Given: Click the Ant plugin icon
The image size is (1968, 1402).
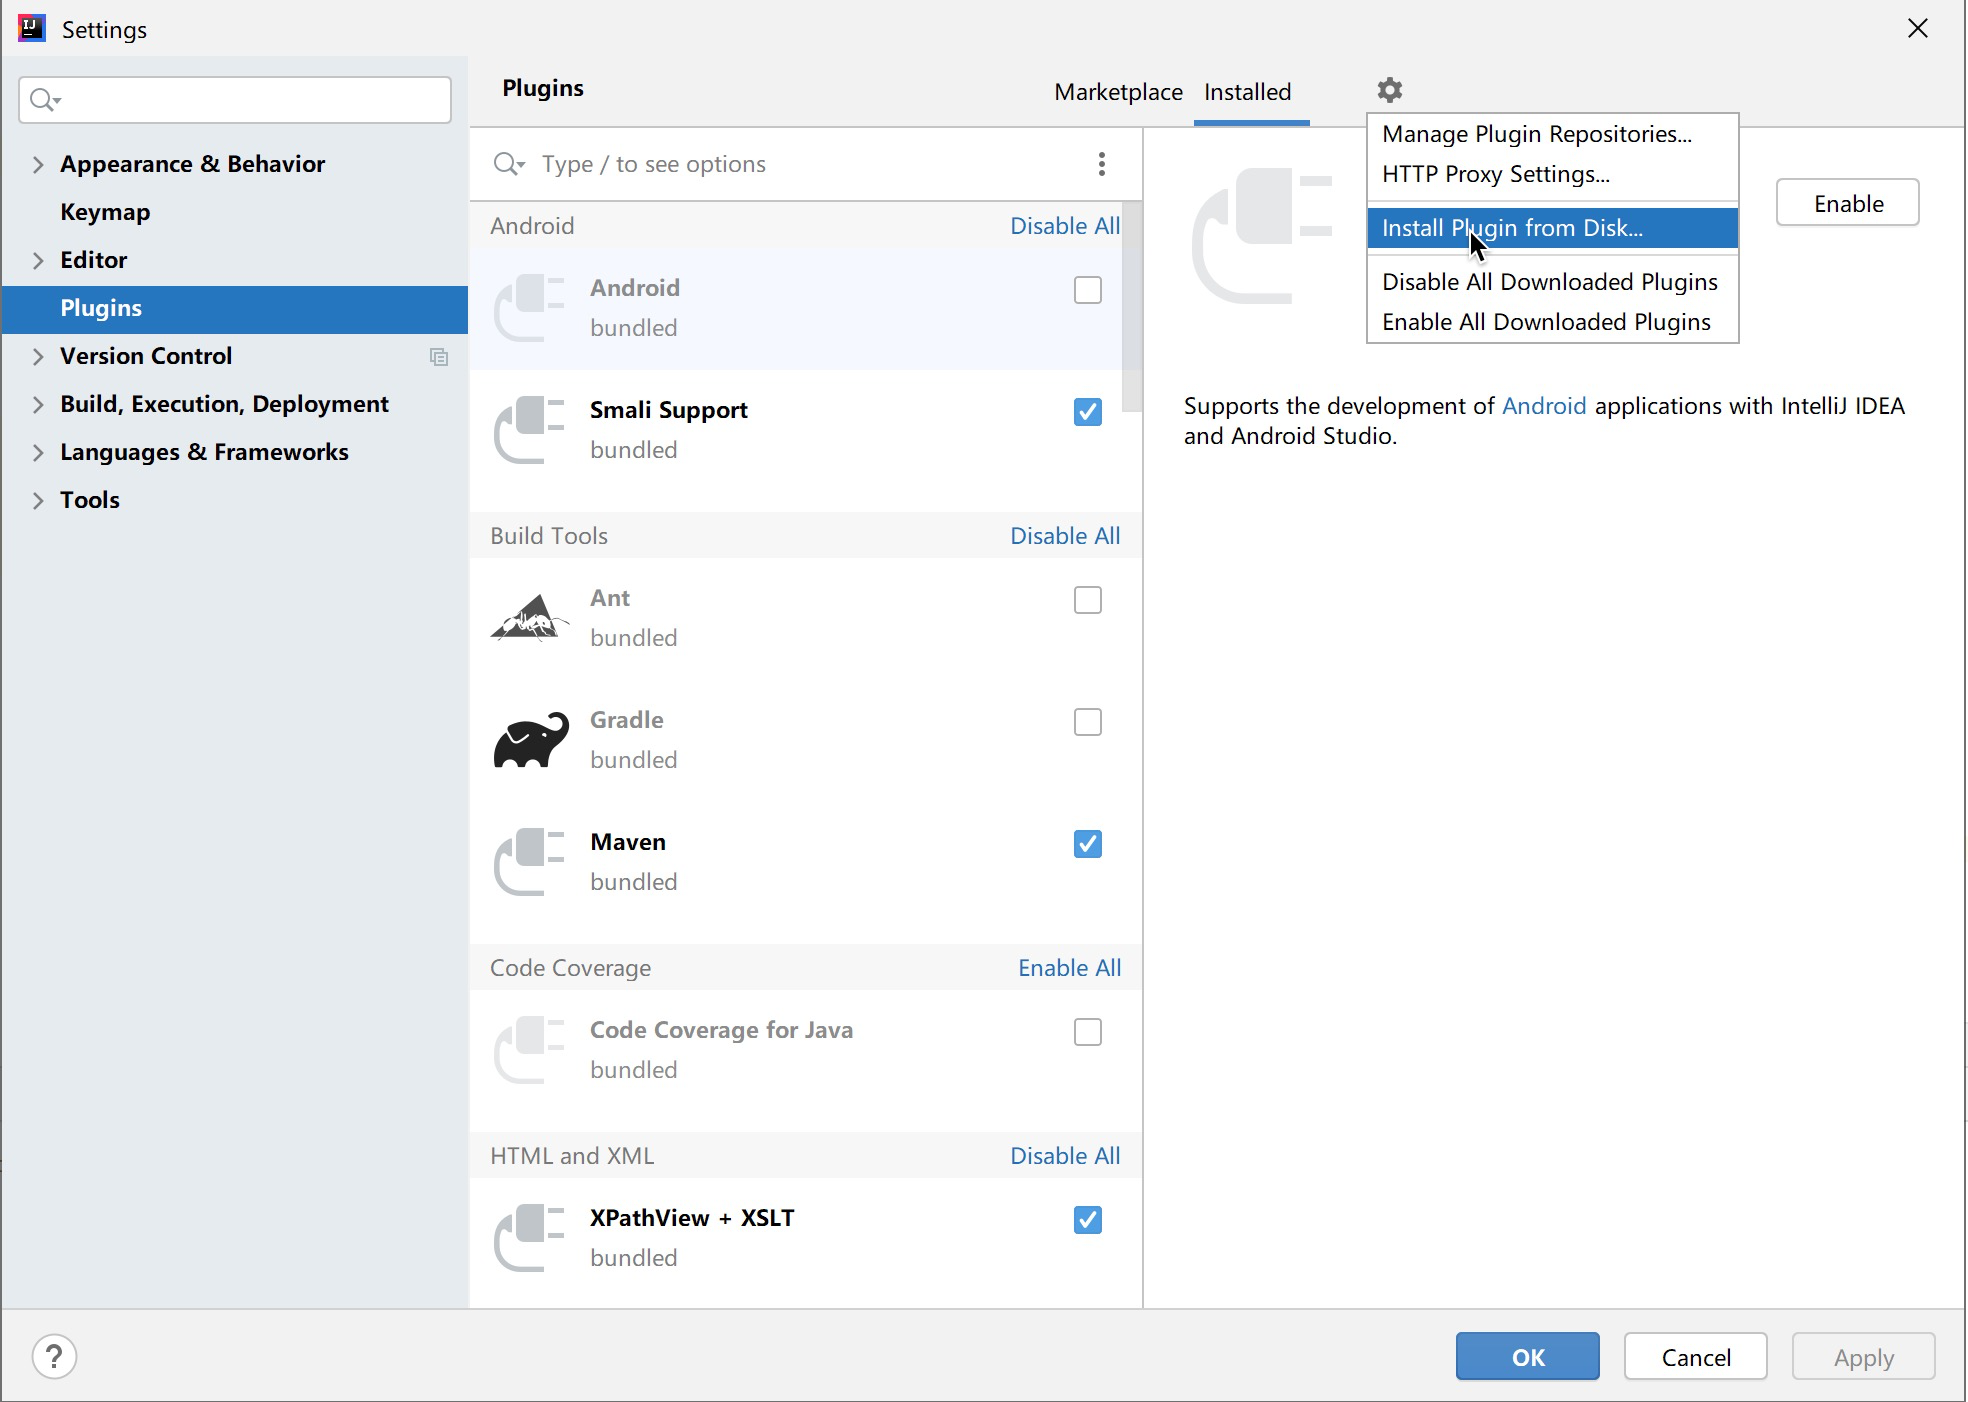Looking at the screenshot, I should click(531, 618).
